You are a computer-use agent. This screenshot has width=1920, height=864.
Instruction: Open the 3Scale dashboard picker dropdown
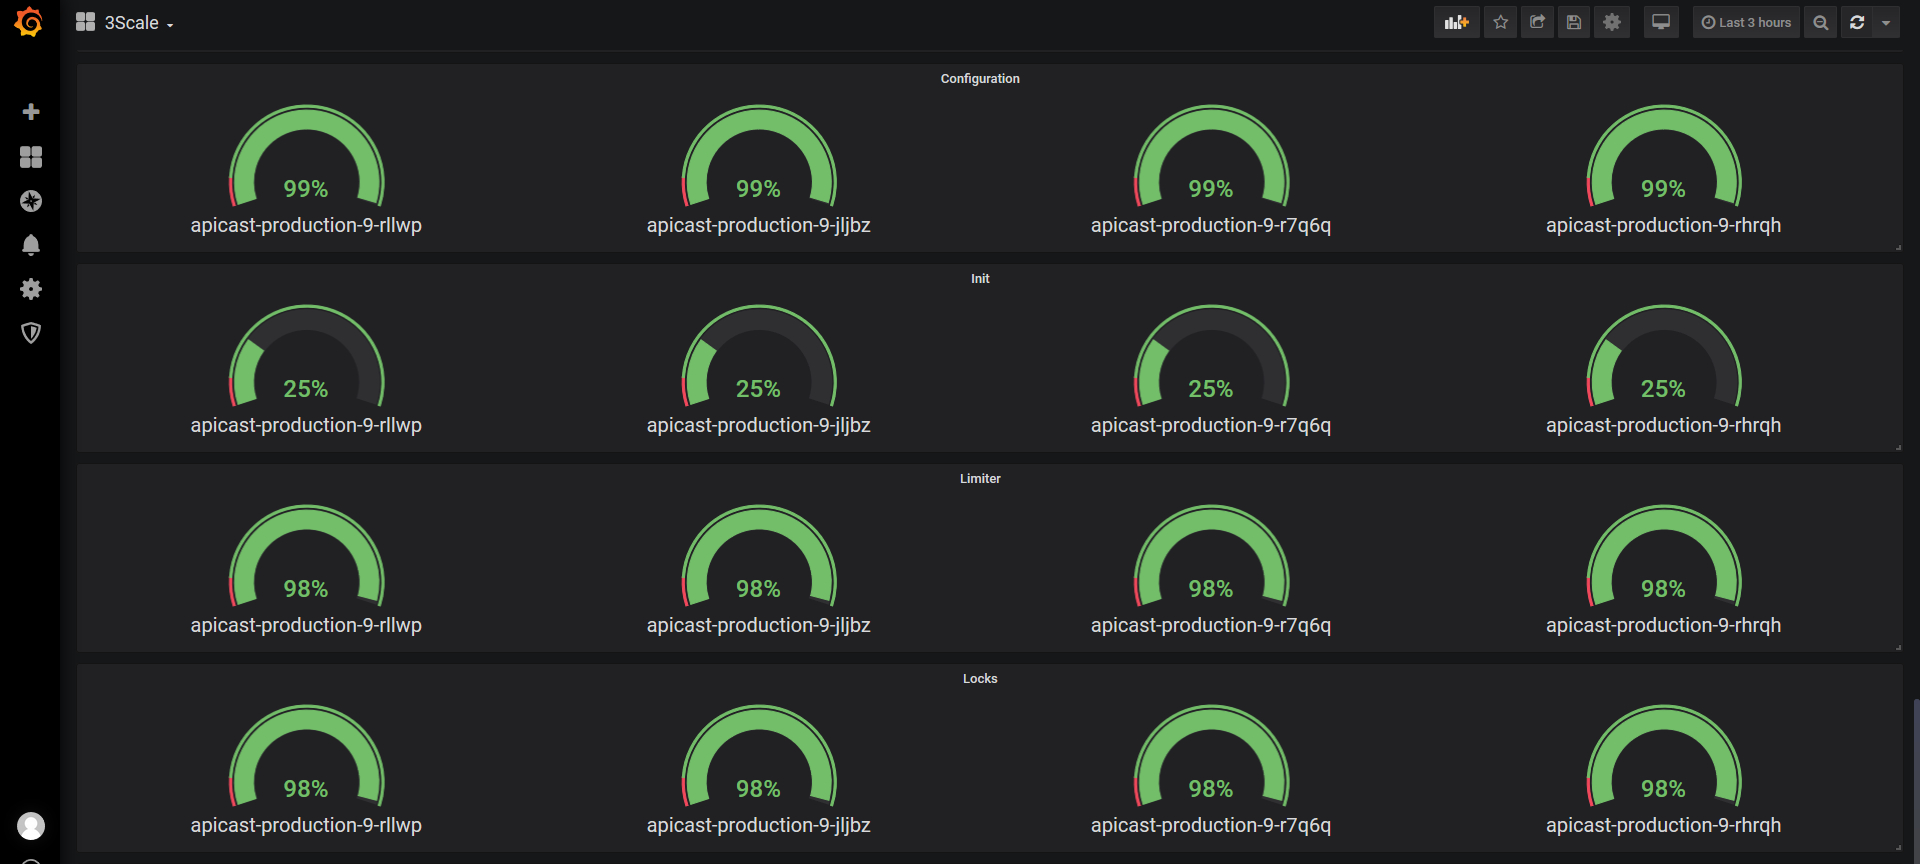(x=125, y=22)
